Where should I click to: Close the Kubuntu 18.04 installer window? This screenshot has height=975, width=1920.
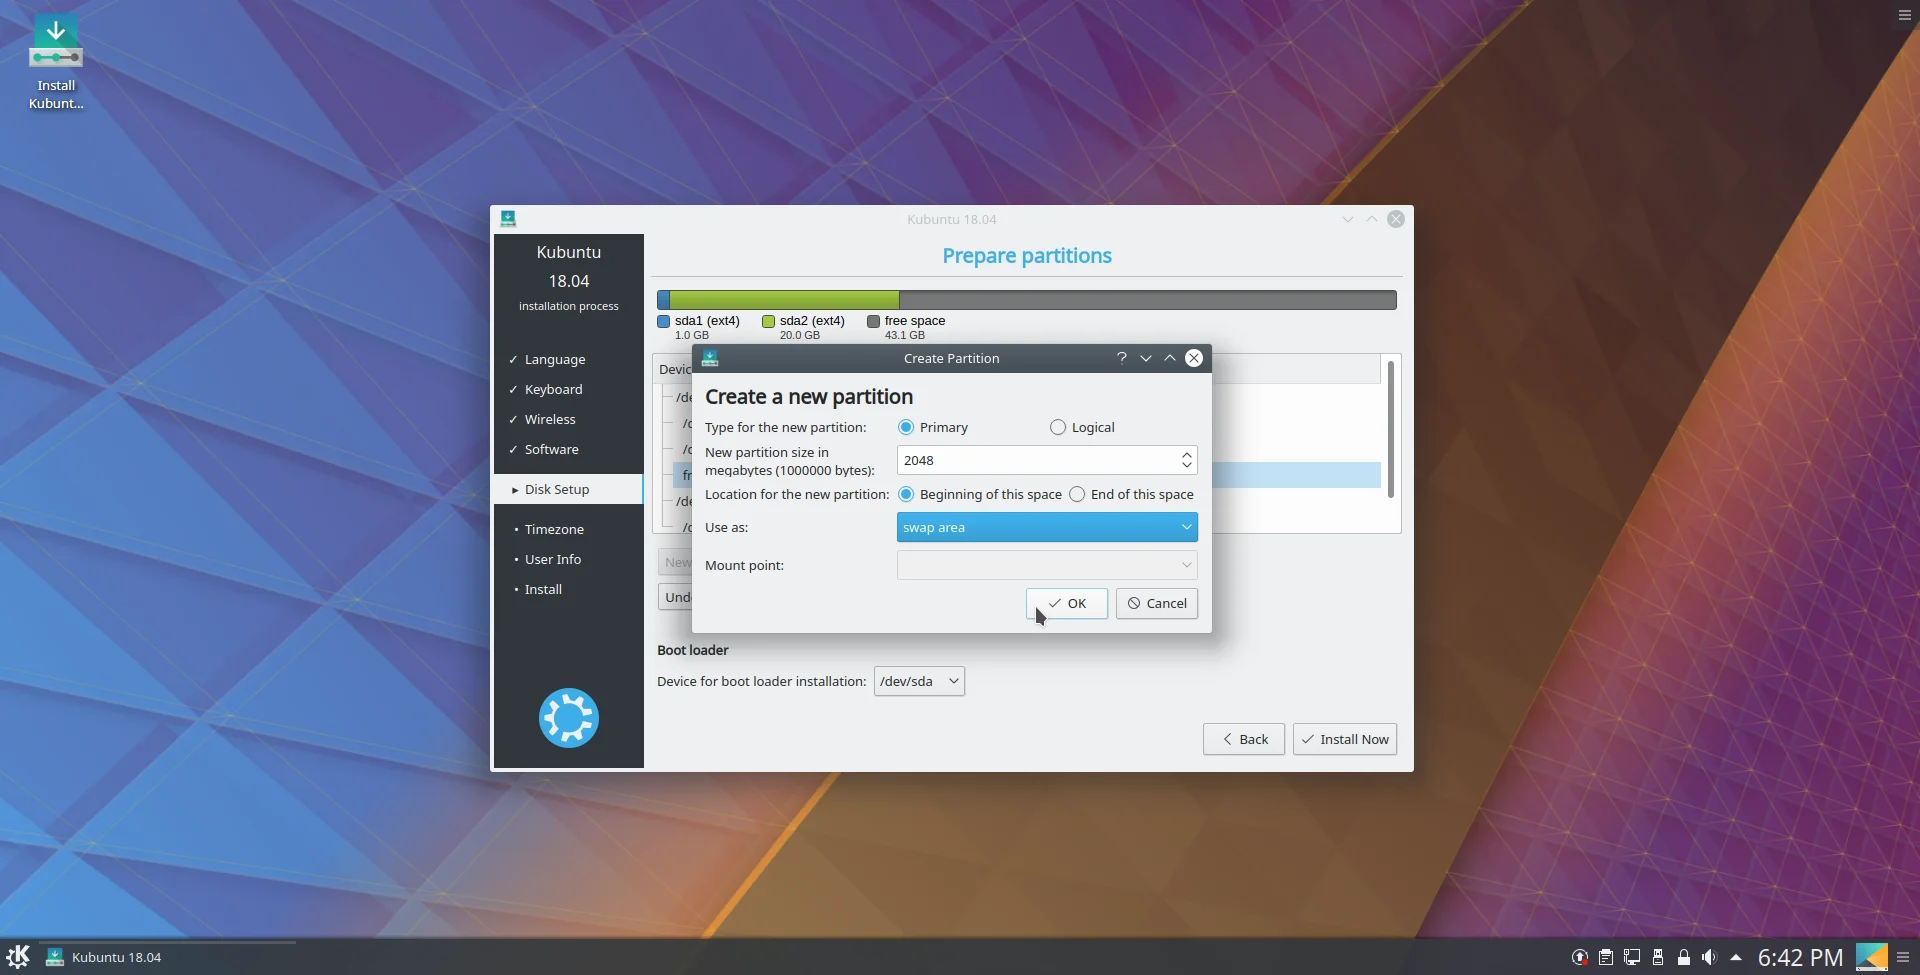pos(1396,219)
